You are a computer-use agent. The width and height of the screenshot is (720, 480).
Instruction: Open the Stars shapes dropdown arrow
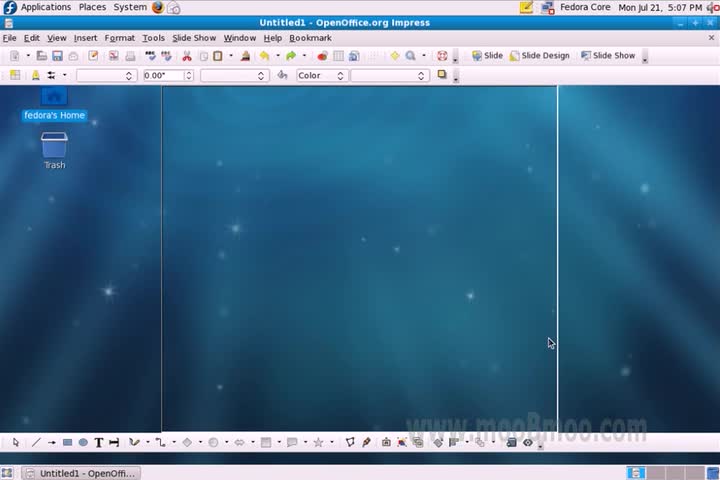(x=332, y=442)
